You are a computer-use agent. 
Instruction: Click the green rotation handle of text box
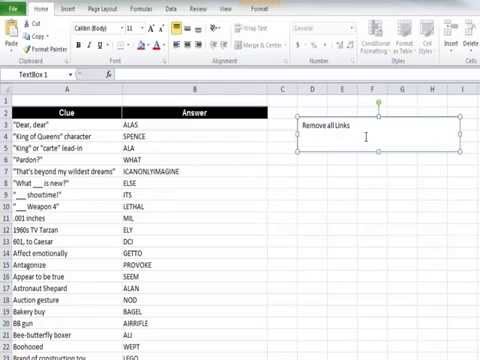tap(379, 102)
